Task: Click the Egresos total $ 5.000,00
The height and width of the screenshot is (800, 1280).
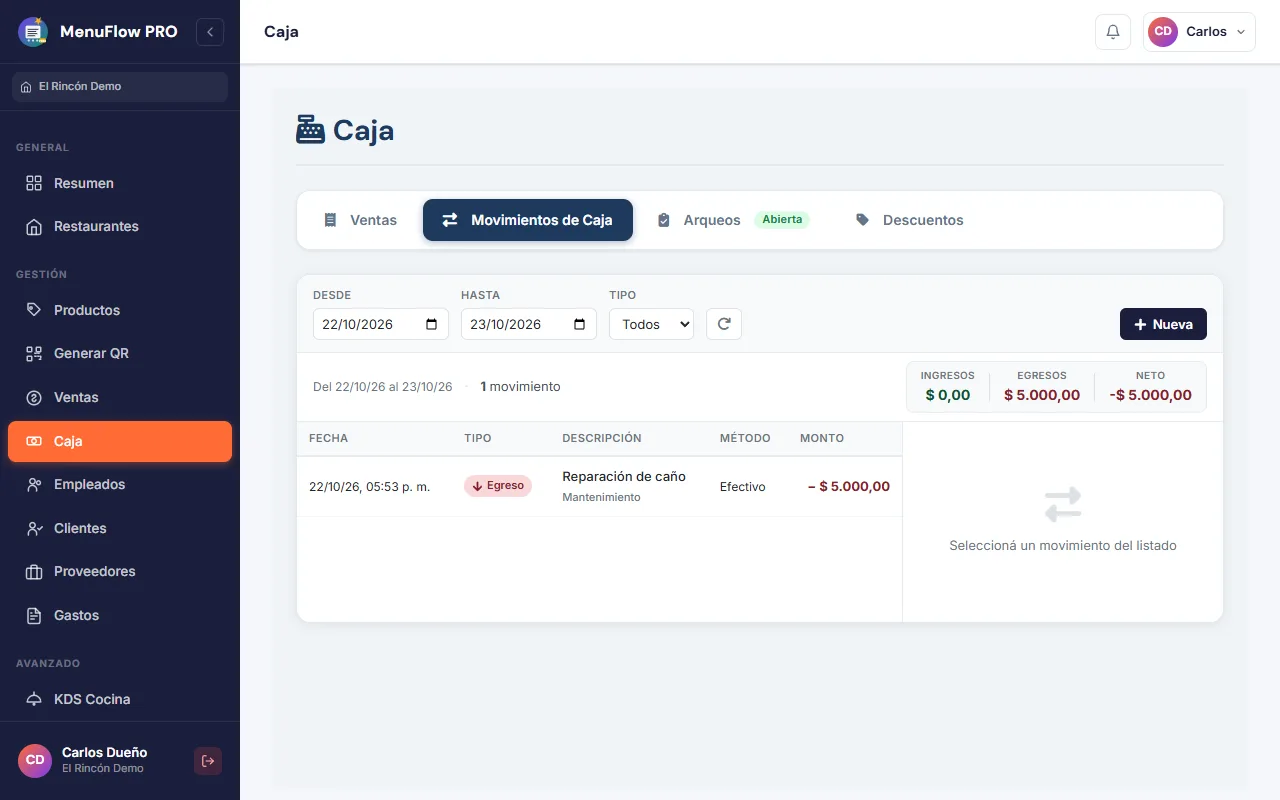Action: pyautogui.click(x=1042, y=395)
